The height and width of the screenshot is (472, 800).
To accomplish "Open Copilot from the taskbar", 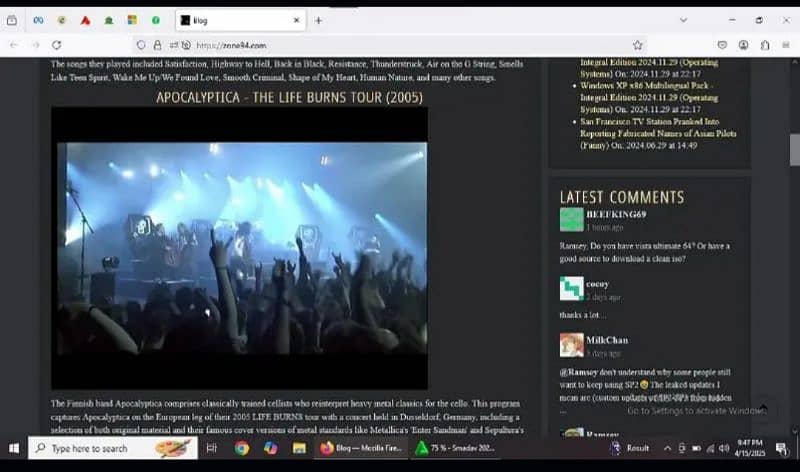I will pyautogui.click(x=270, y=448).
